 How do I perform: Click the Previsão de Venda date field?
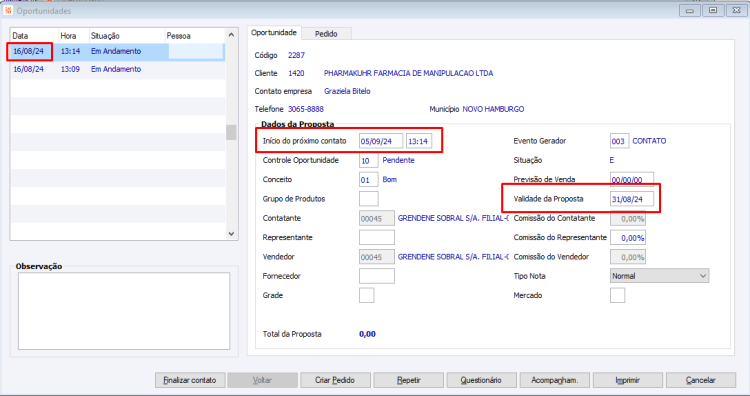point(632,180)
